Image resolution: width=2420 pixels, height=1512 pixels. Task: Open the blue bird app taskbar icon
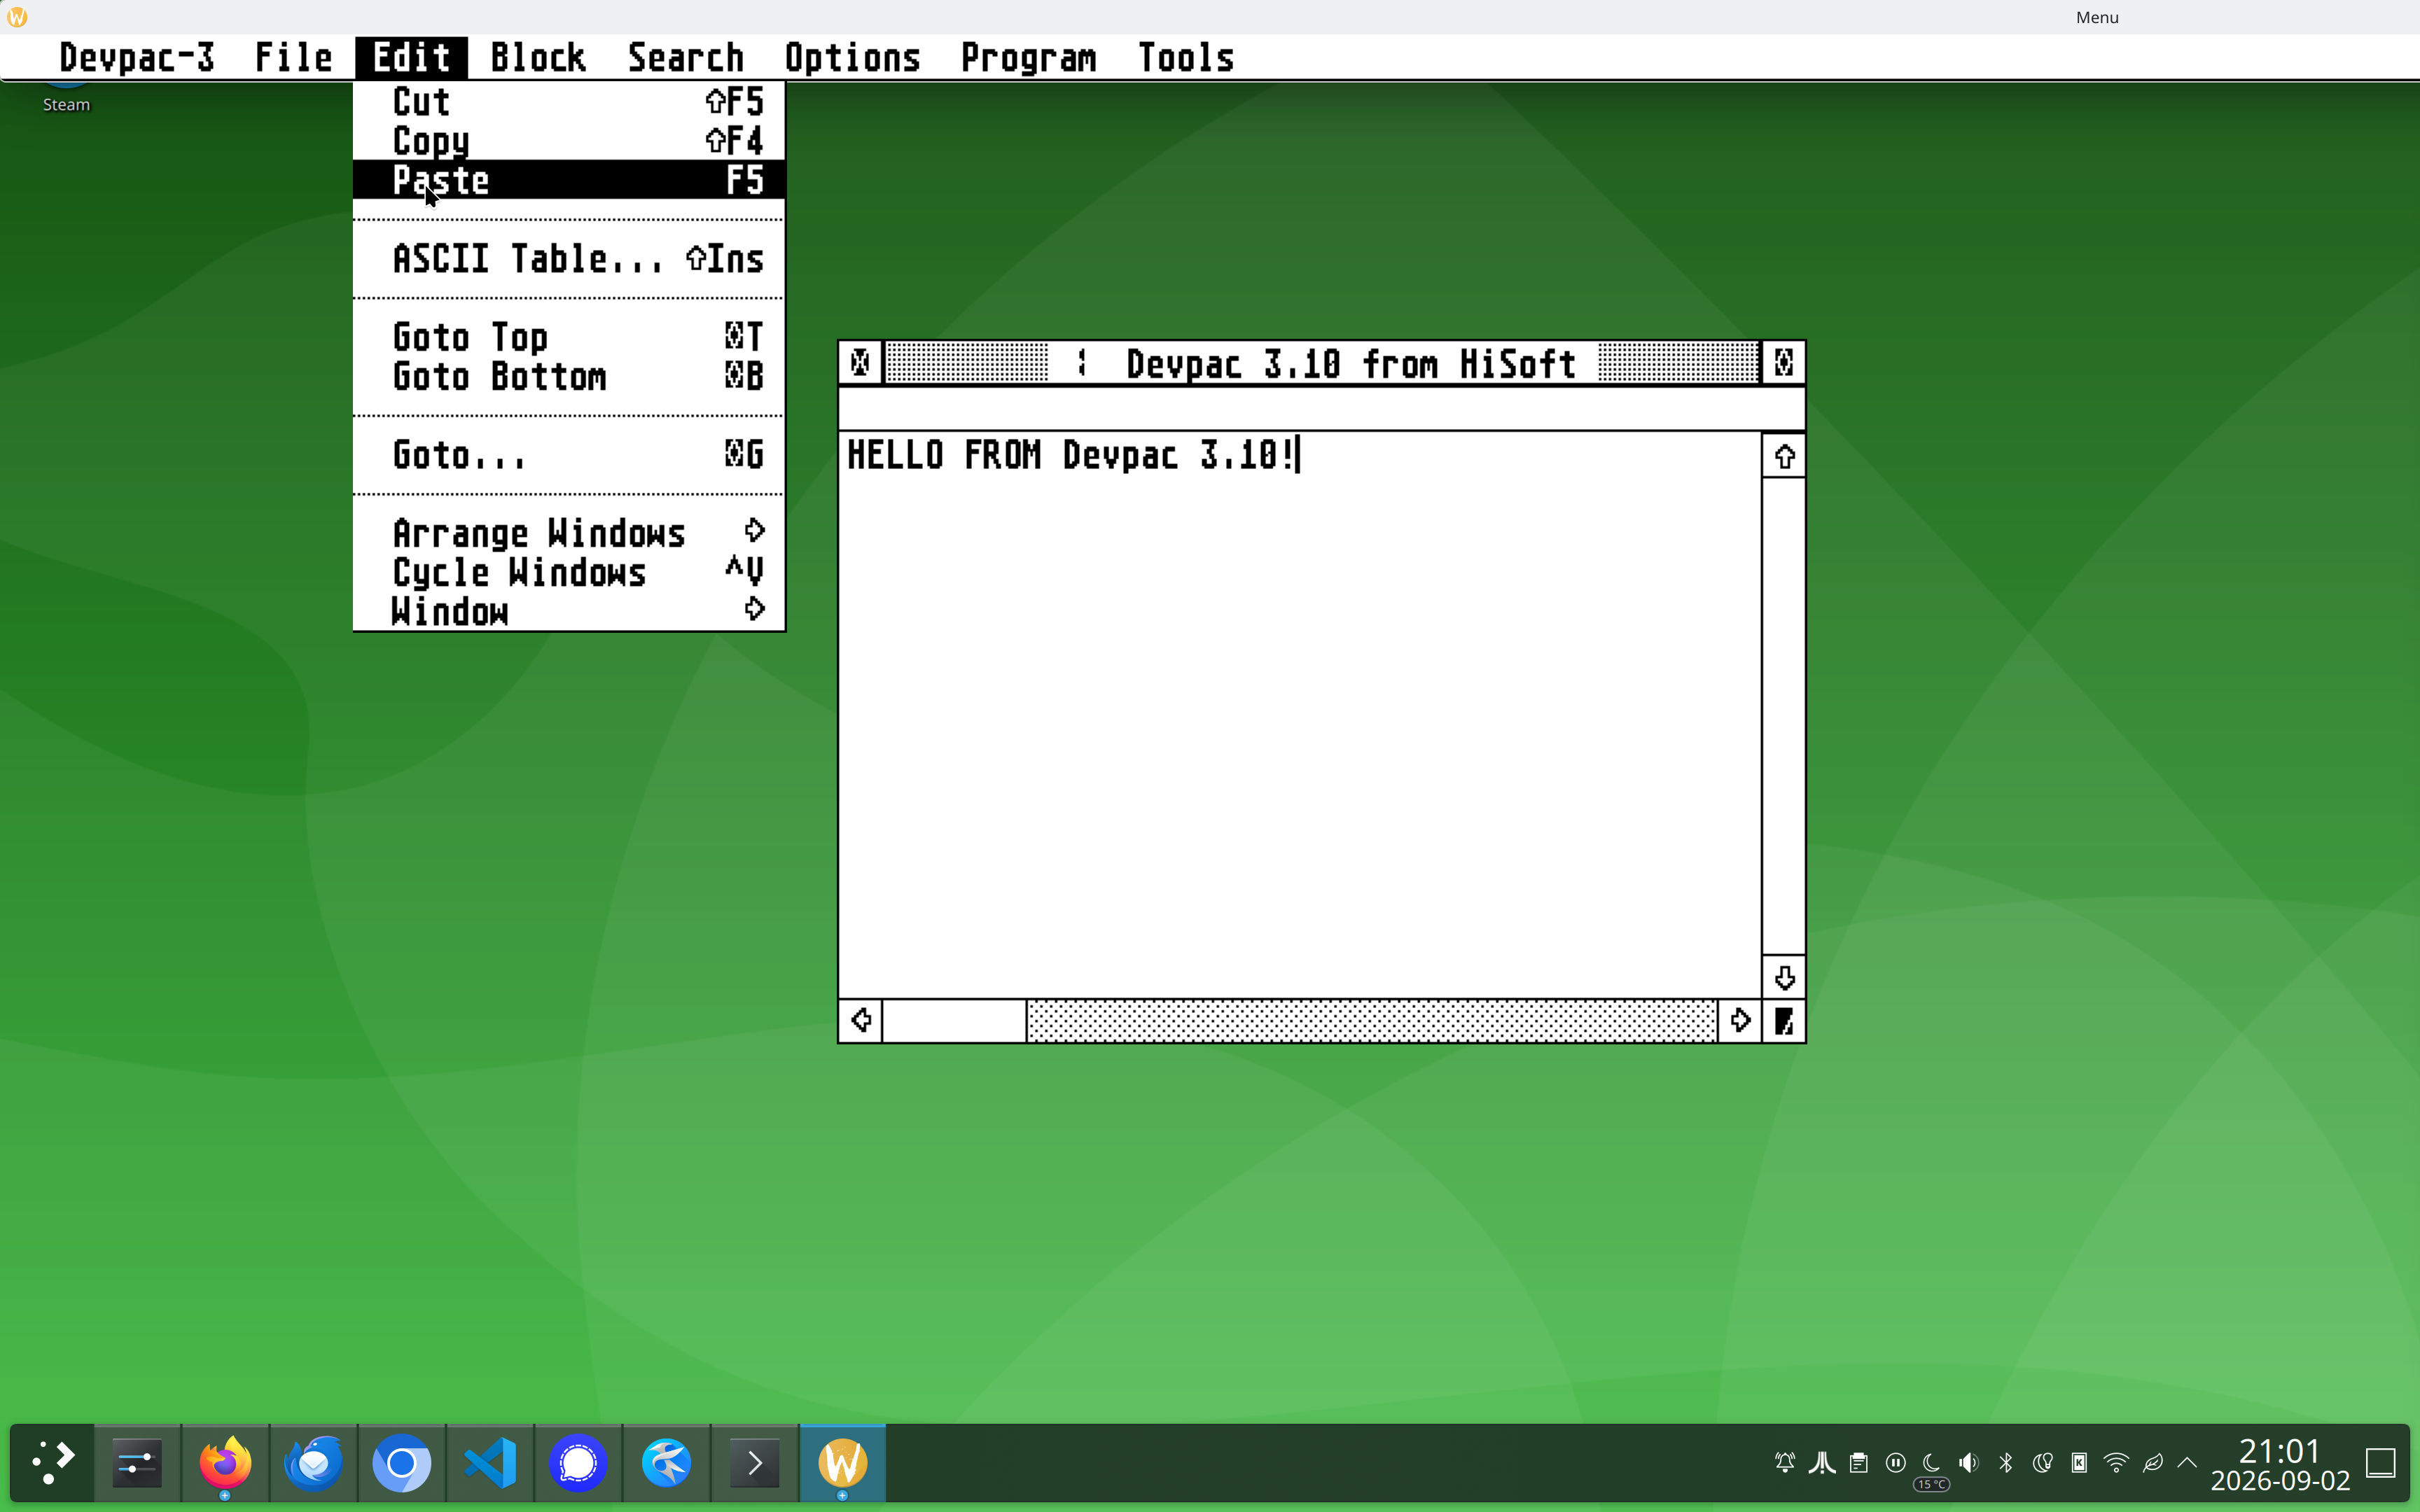pyautogui.click(x=666, y=1463)
